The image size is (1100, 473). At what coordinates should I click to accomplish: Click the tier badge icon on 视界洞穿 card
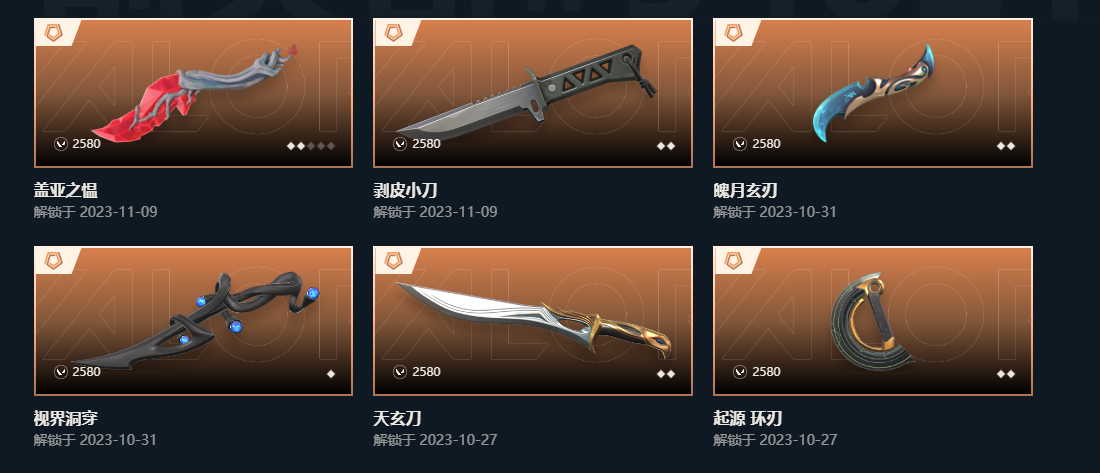click(x=54, y=260)
